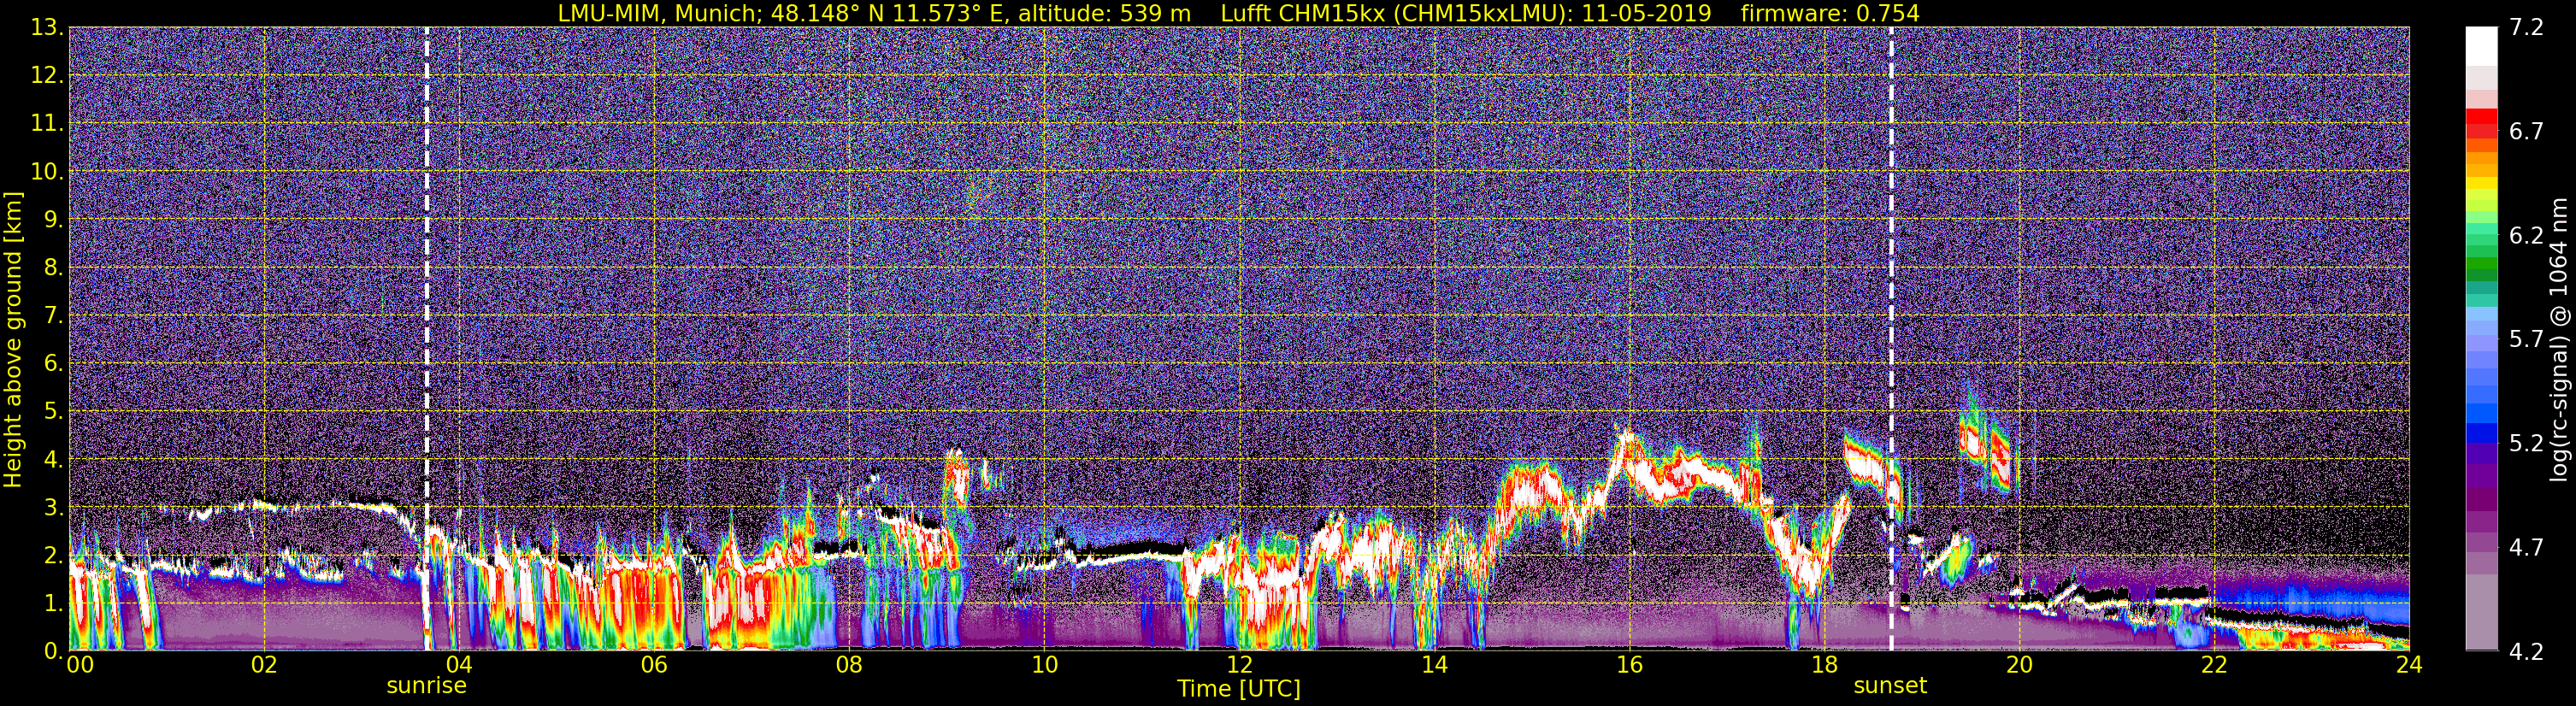Click the colorbar value '6.7'
The width and height of the screenshot is (2576, 706).
coord(2526,132)
